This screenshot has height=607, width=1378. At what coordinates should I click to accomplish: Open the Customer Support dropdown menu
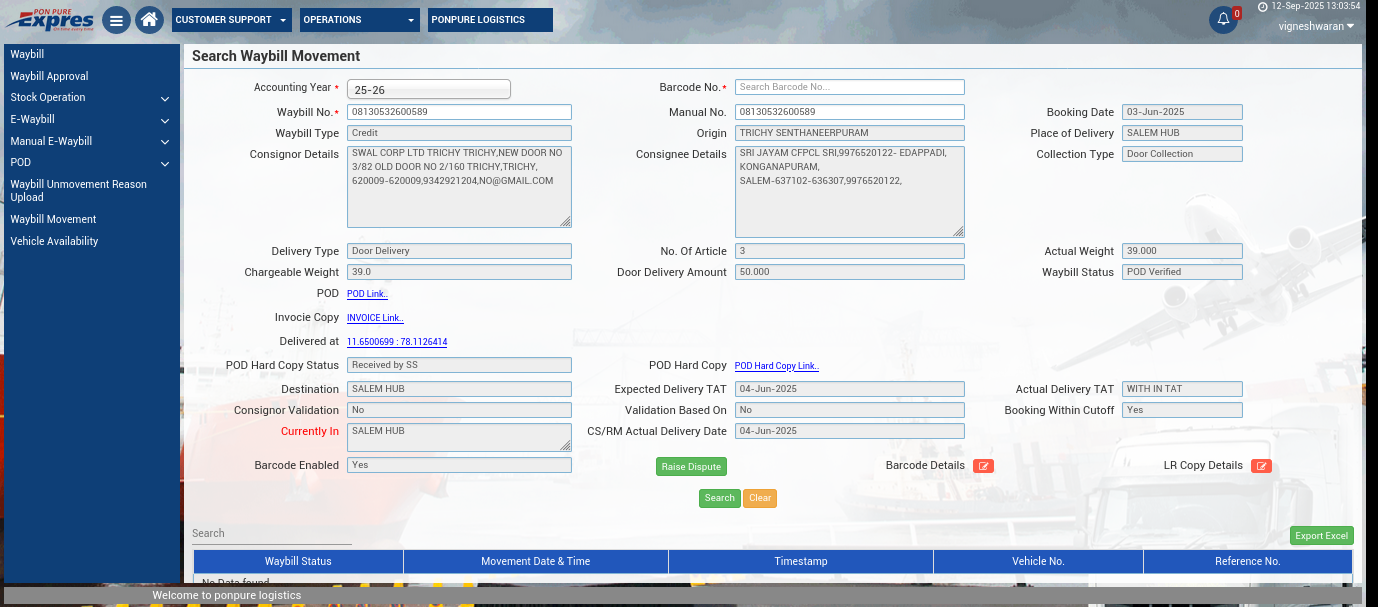pos(231,20)
